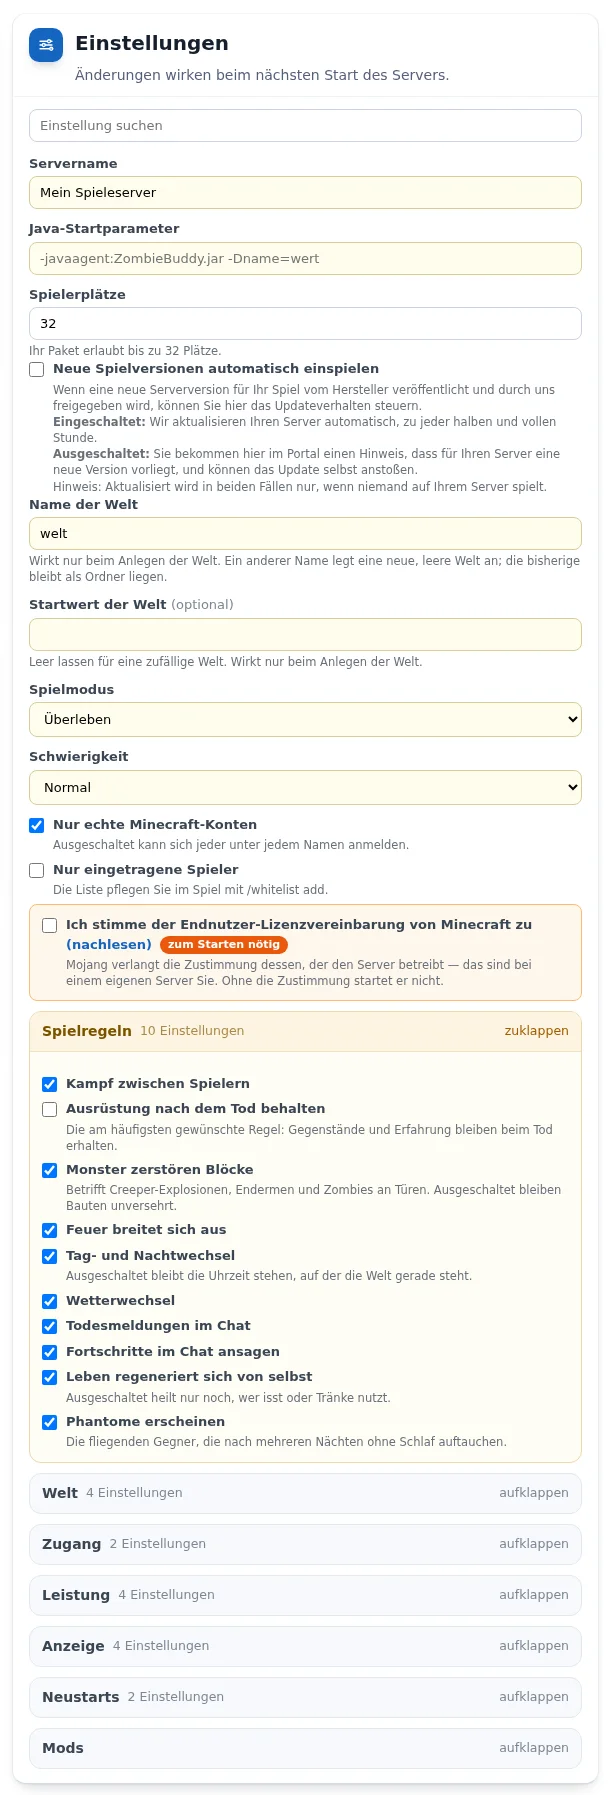This screenshot has width=611, height=1795.
Task: Click the Name der Welt field
Action: pos(305,533)
